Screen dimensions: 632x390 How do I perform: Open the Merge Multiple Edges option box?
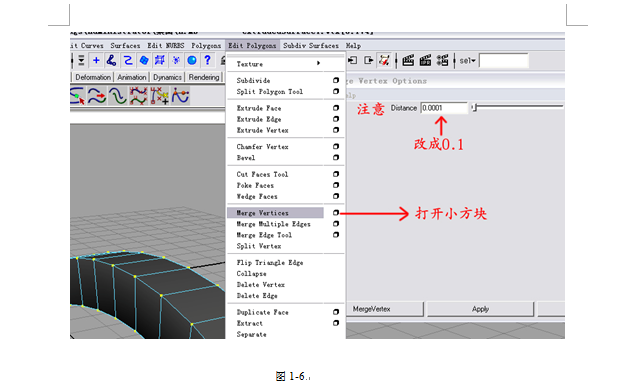click(x=336, y=224)
